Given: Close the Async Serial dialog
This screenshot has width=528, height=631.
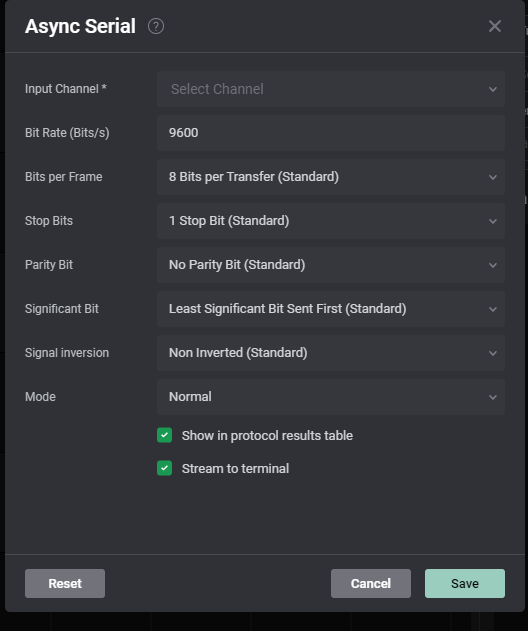Looking at the screenshot, I should tap(495, 27).
